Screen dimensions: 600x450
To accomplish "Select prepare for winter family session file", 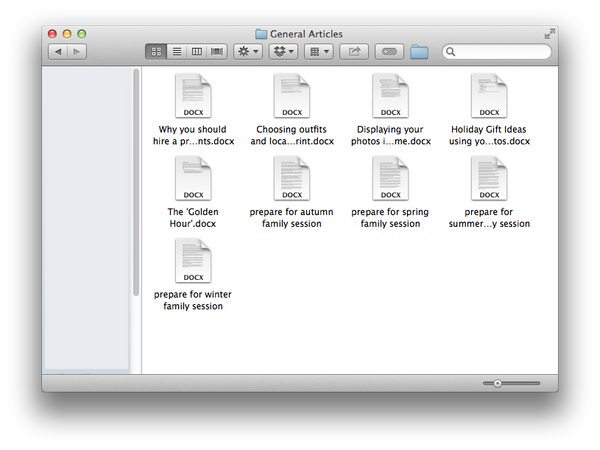I will point(192,263).
